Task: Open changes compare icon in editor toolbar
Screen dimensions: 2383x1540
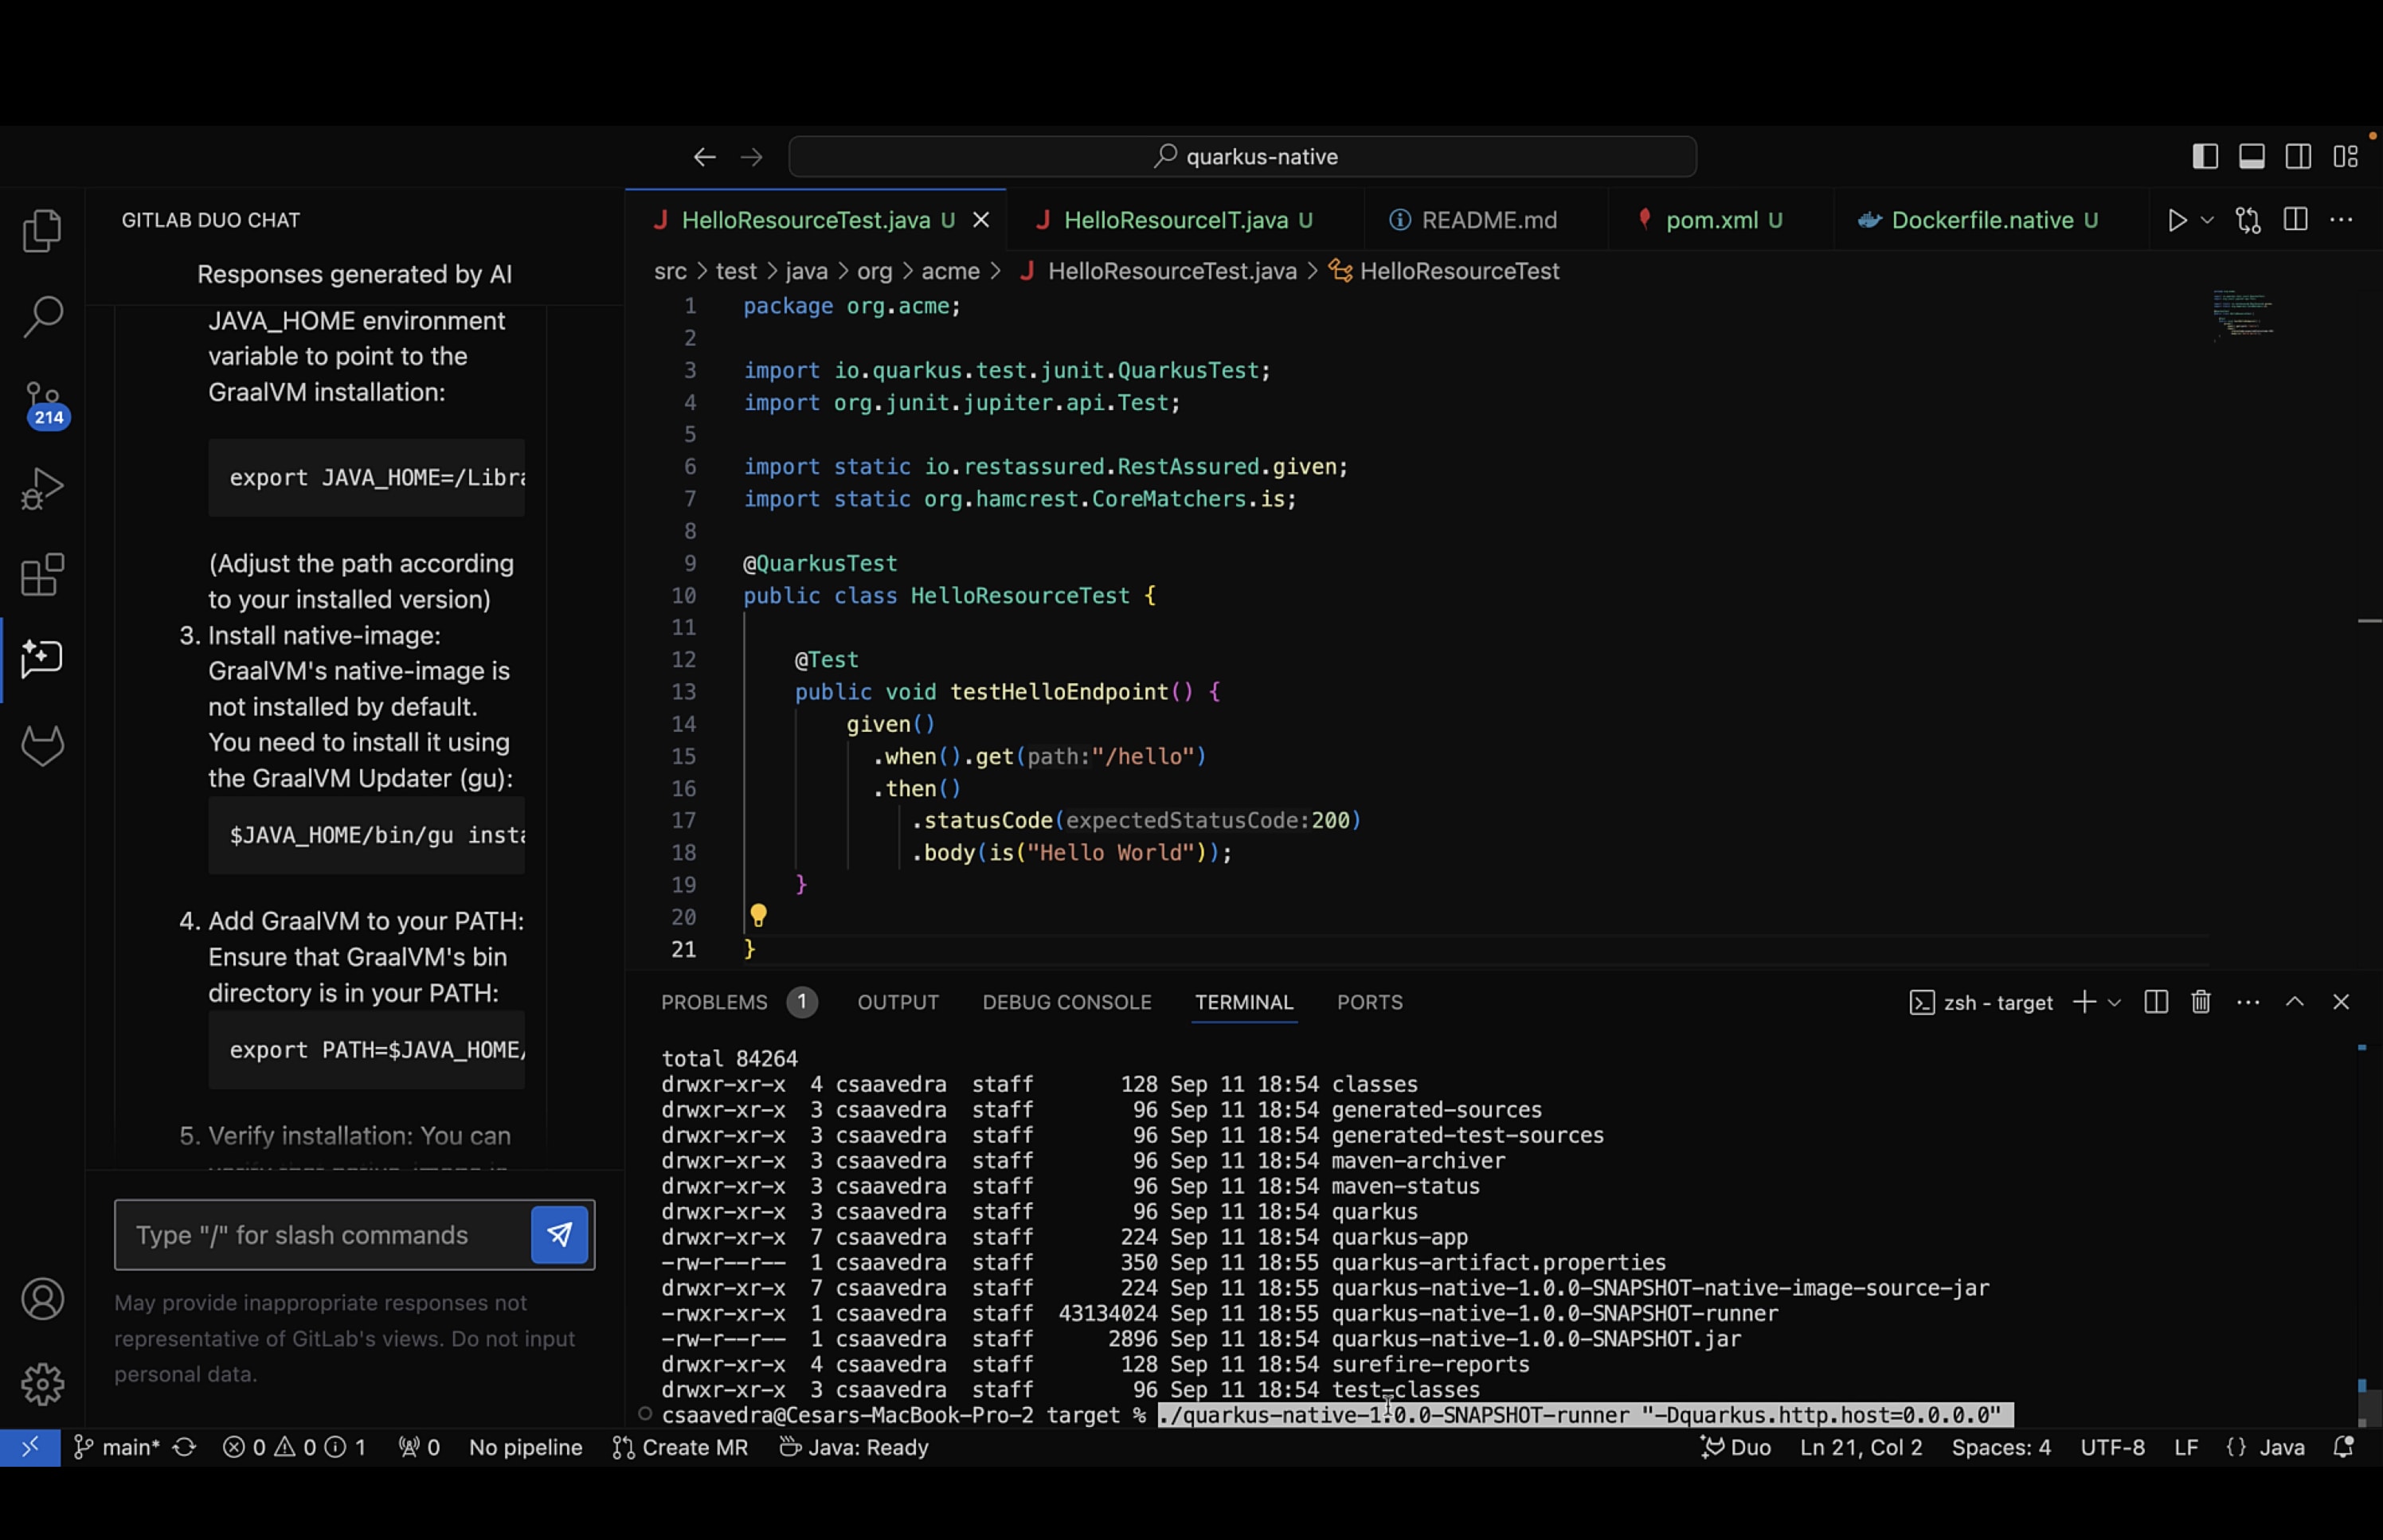Action: click(x=2248, y=220)
